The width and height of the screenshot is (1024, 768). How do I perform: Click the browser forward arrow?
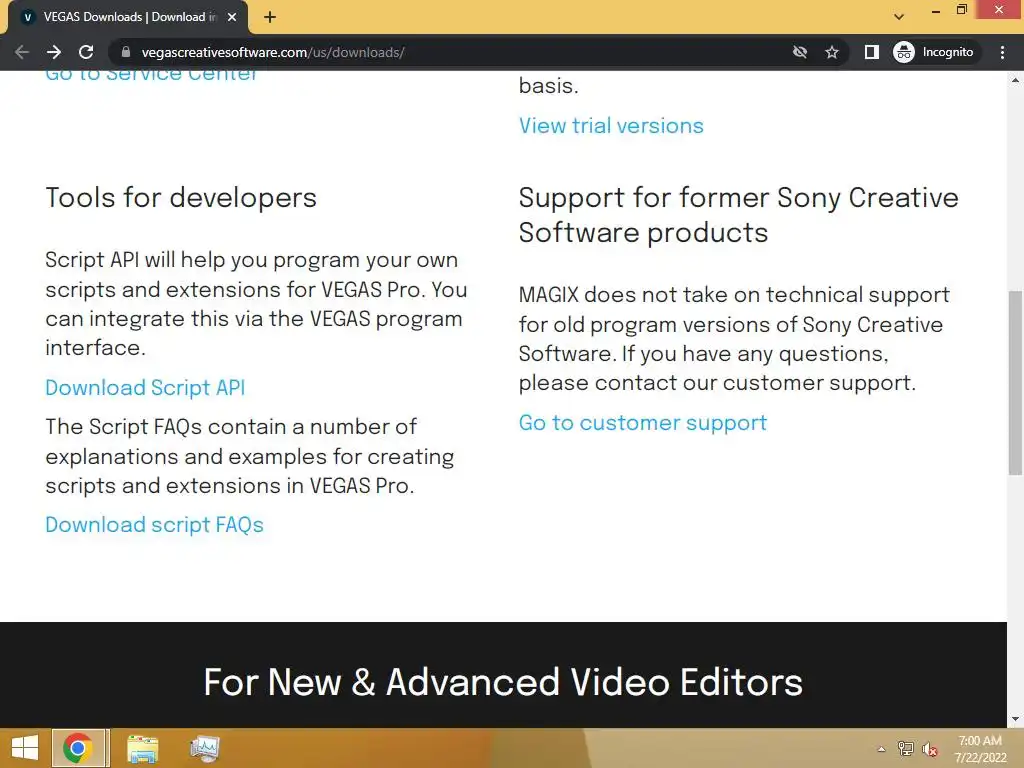click(x=54, y=52)
